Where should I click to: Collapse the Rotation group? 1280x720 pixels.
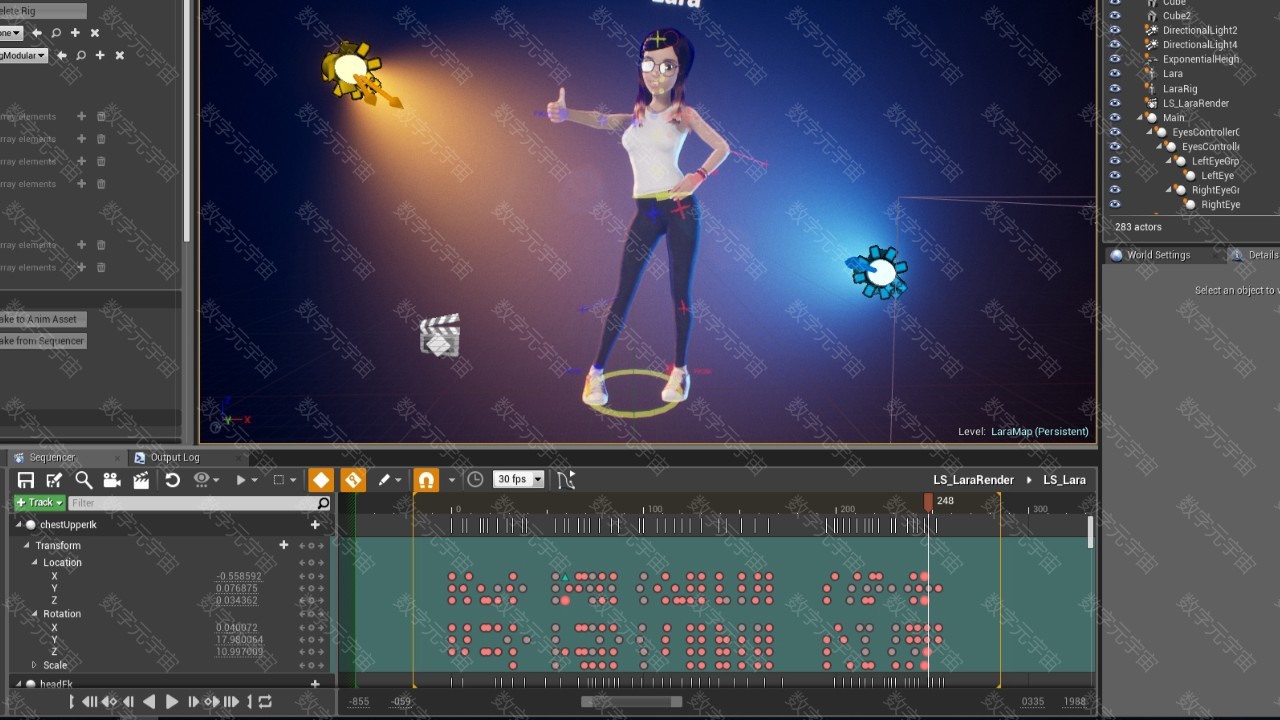(34, 614)
